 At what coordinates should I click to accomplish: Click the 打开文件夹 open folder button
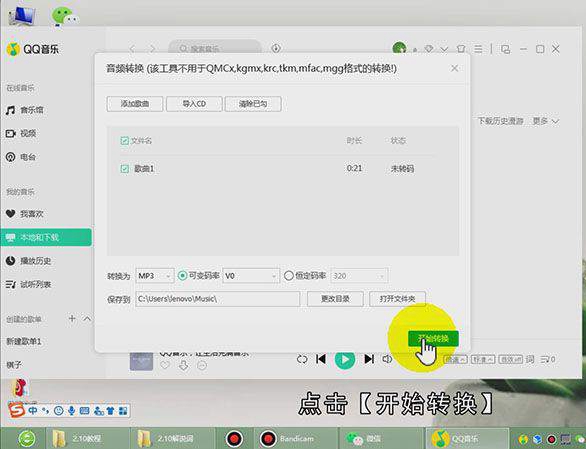pos(397,299)
